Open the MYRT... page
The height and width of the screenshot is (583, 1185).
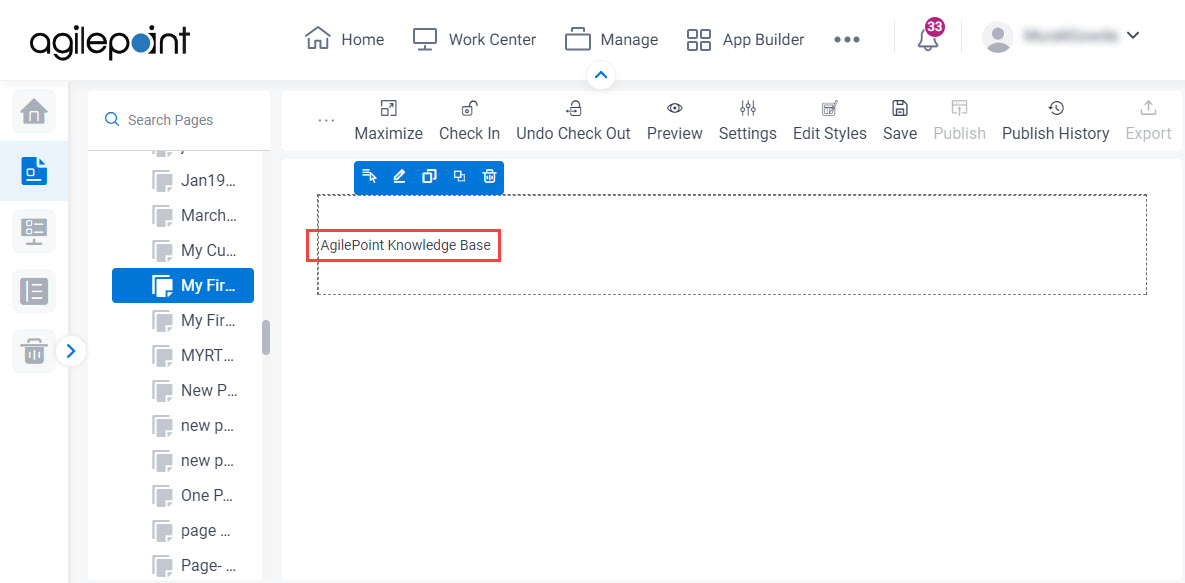[195, 355]
